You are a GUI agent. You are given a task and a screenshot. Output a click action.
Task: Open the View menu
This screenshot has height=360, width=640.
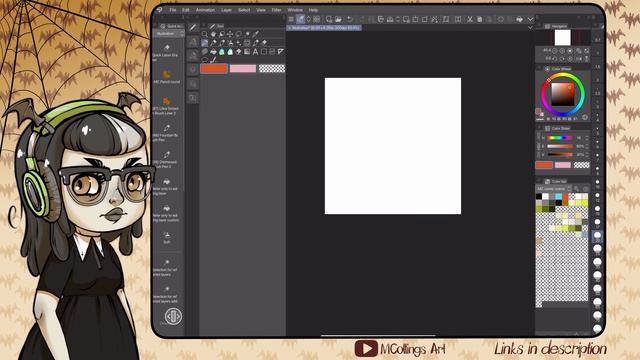coord(261,10)
